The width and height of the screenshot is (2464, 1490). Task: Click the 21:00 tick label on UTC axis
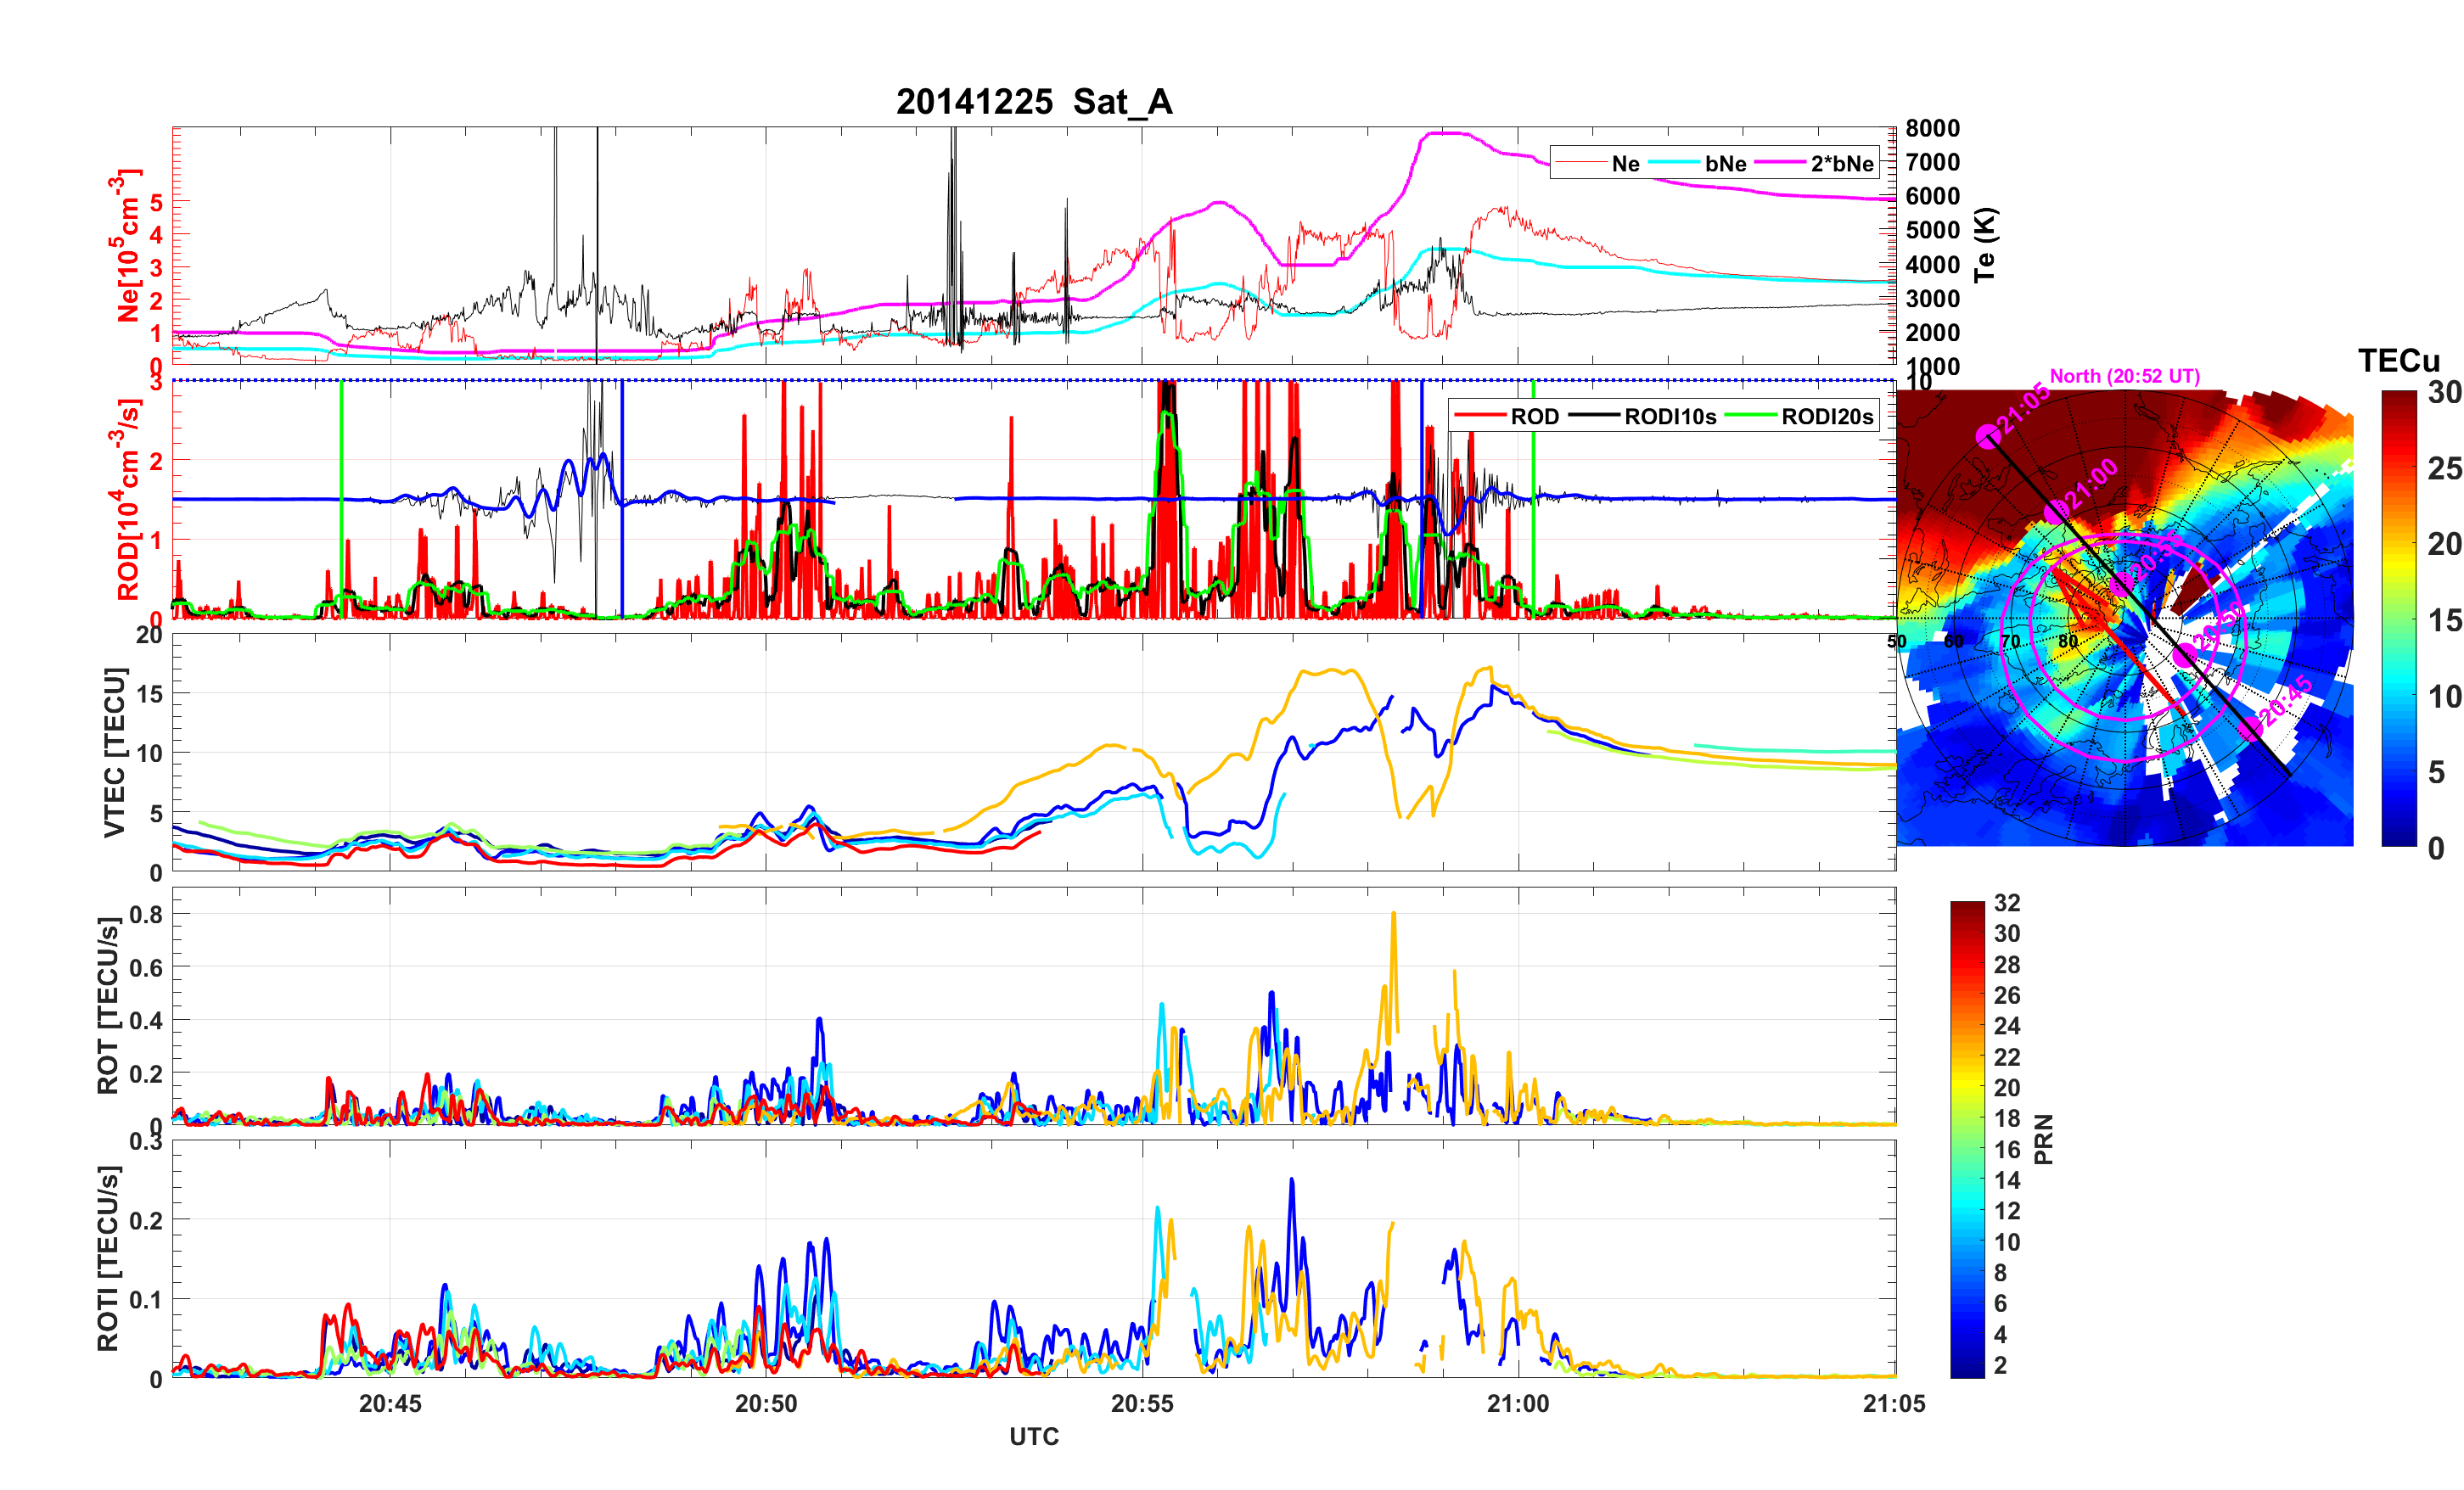1517,1403
